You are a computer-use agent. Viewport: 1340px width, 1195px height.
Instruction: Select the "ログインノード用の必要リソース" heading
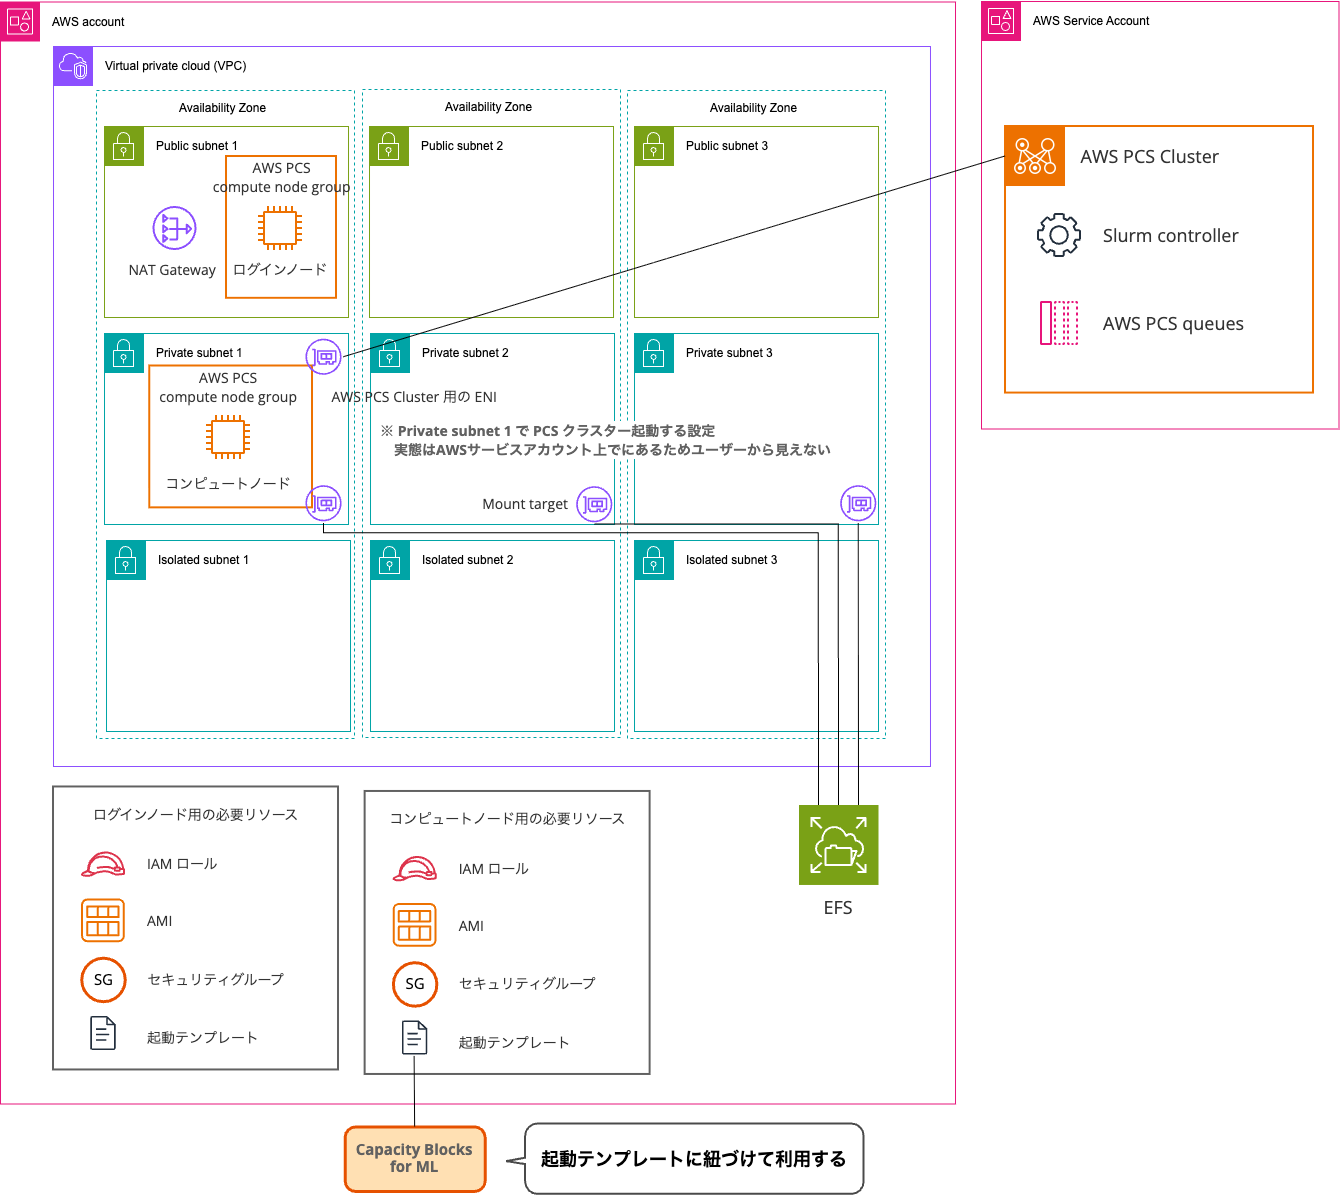pyautogui.click(x=195, y=815)
